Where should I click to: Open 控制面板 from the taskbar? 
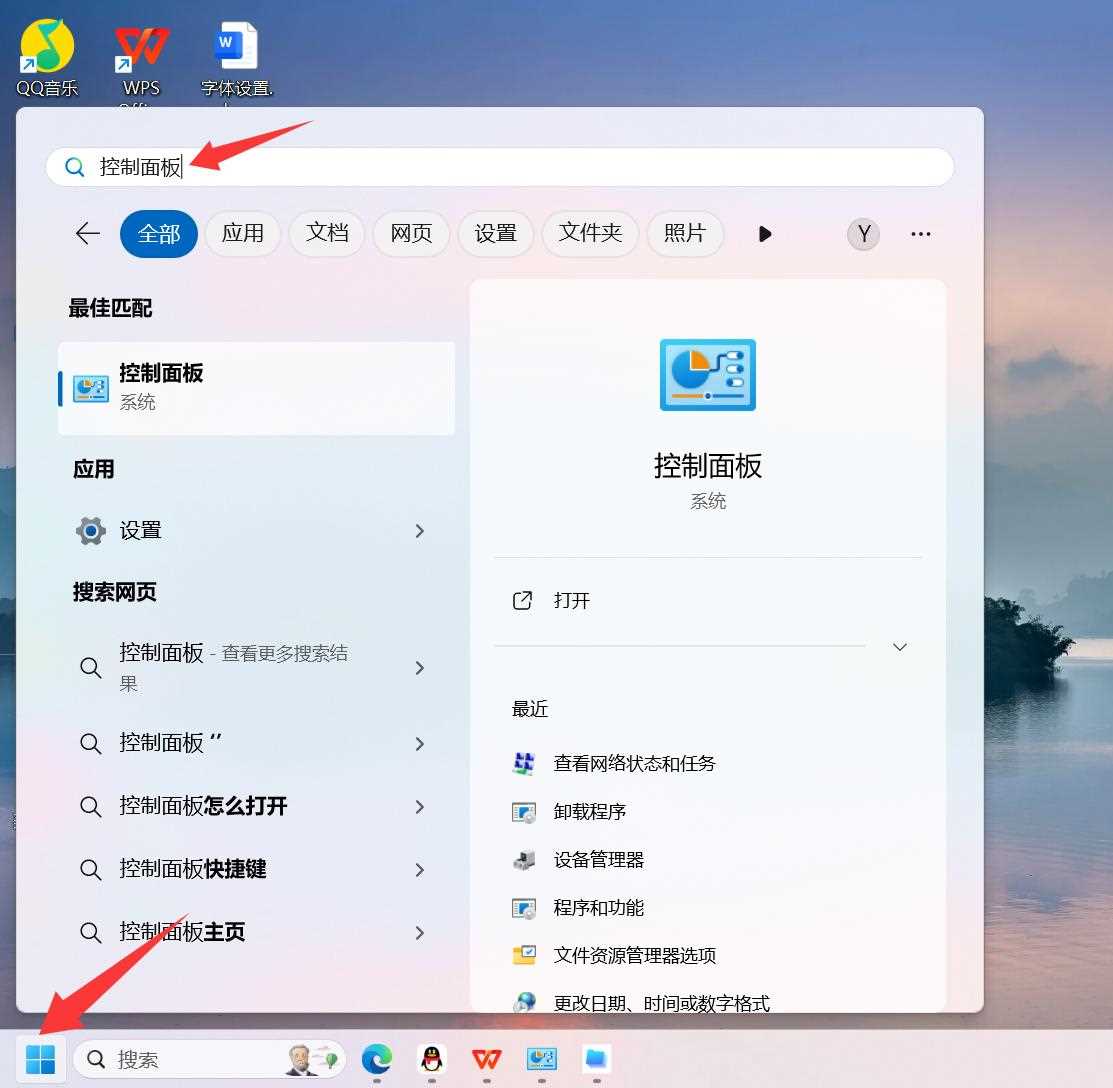point(541,1059)
